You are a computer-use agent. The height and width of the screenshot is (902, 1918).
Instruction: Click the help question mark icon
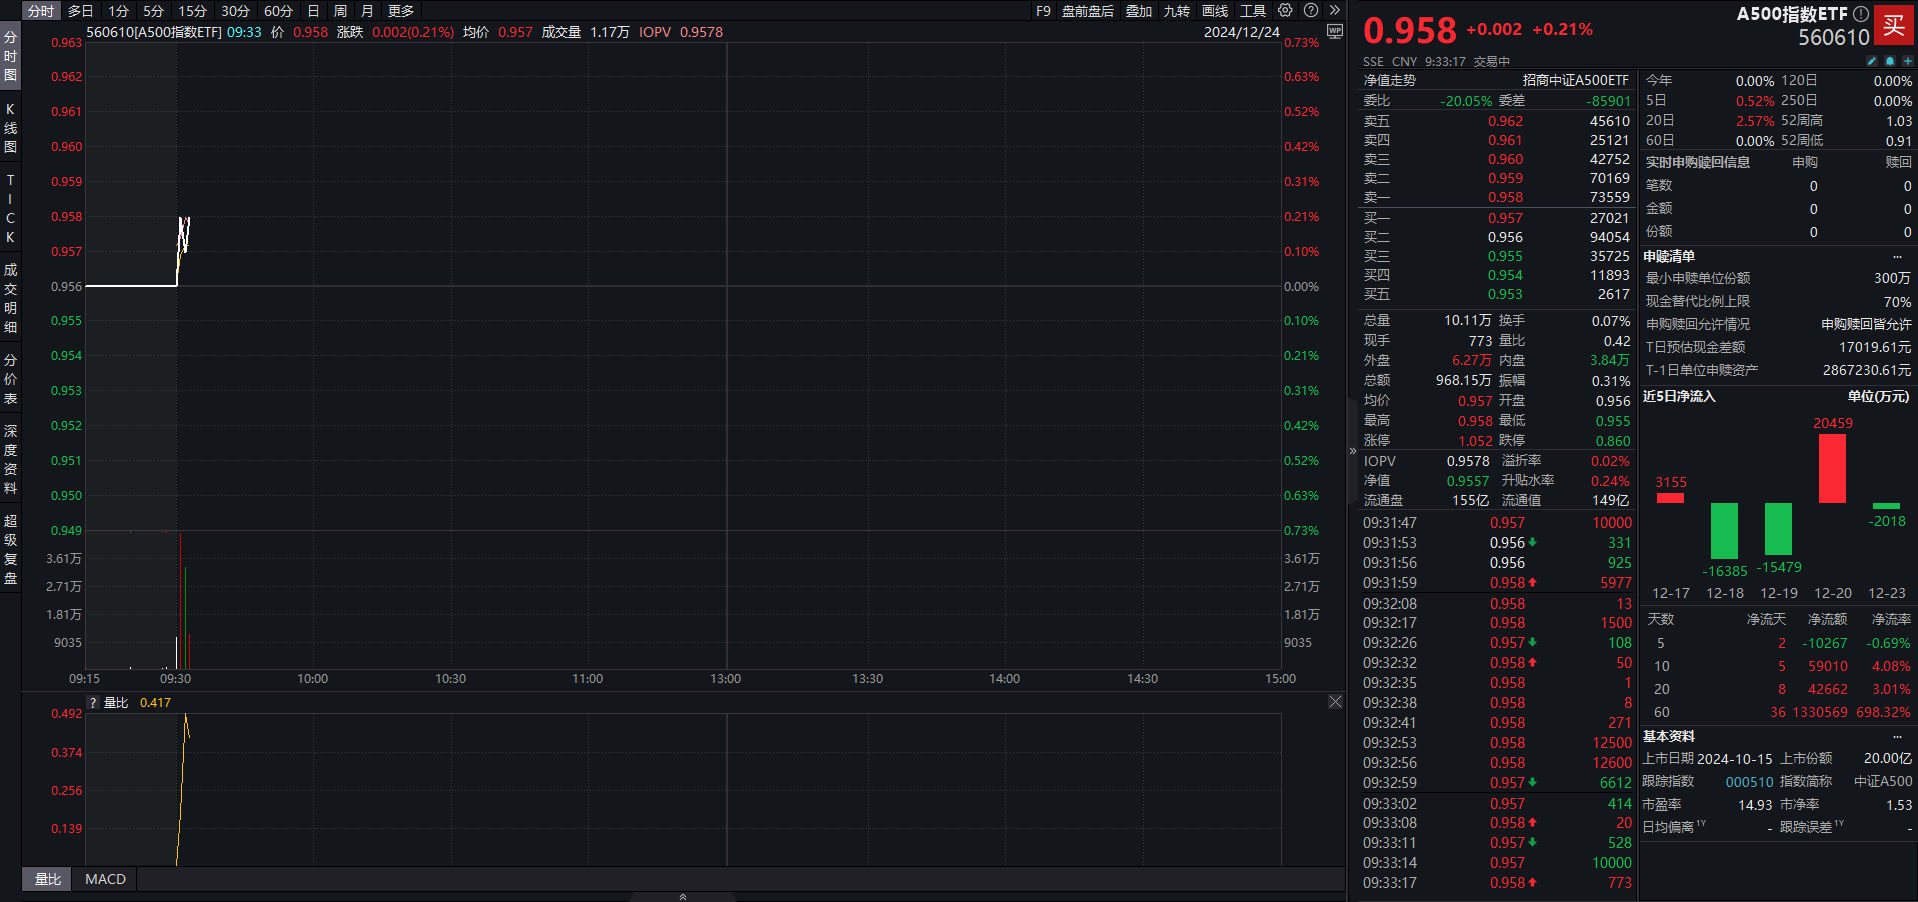point(1311,11)
